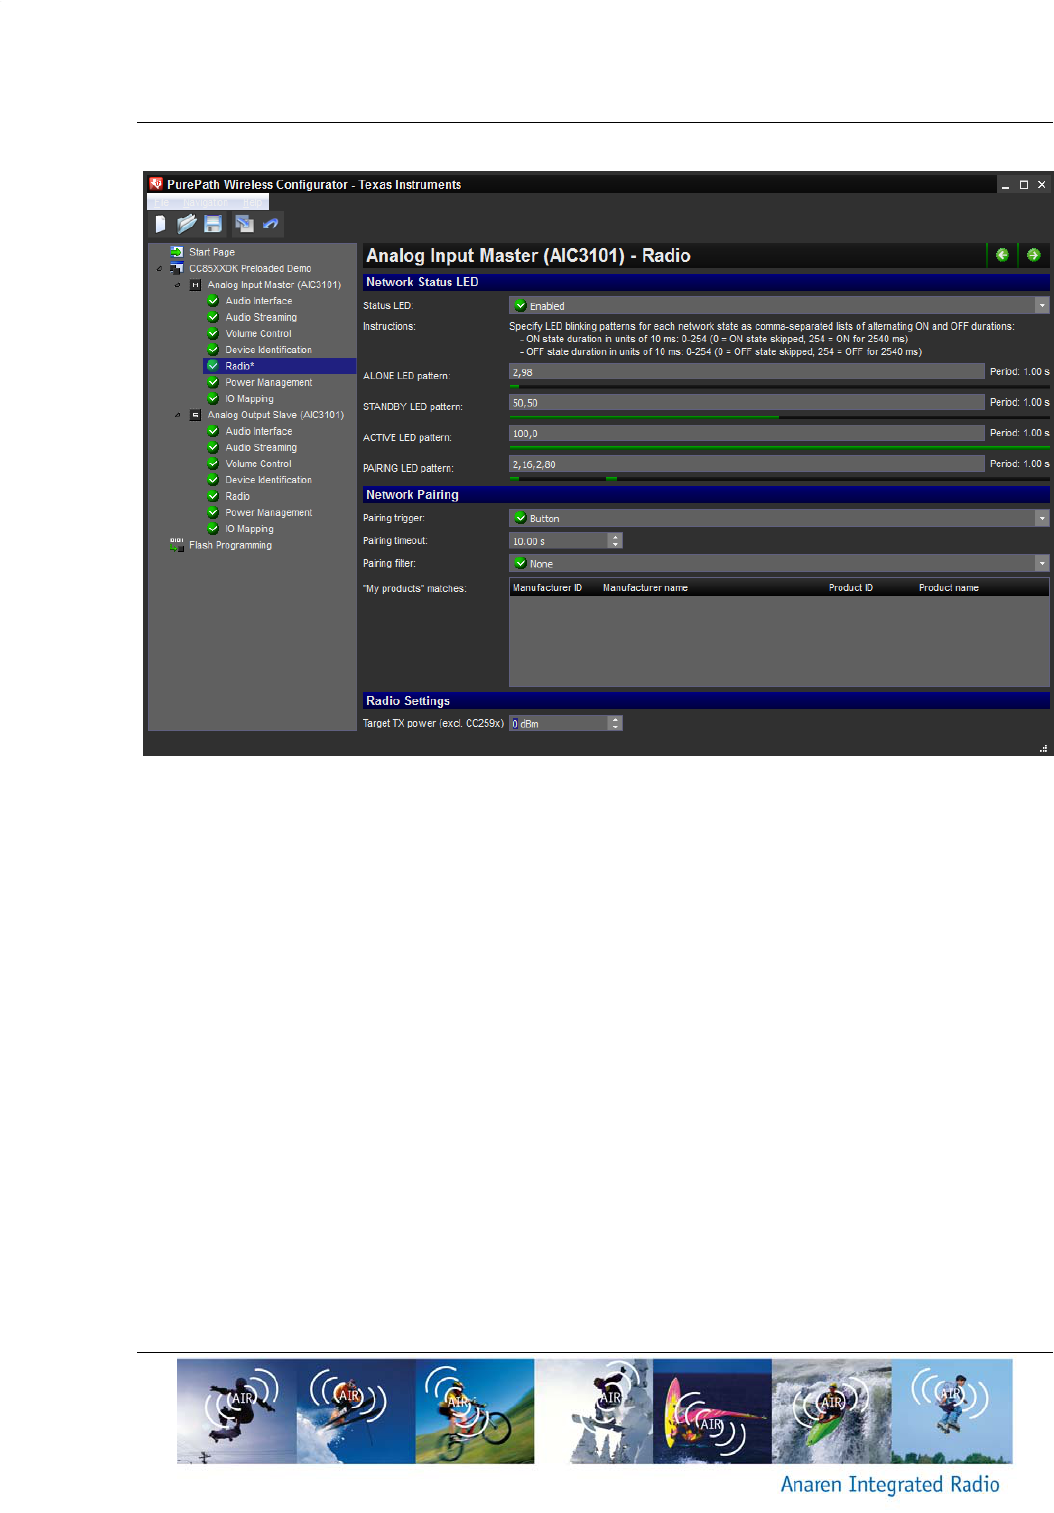The height and width of the screenshot is (1513, 1054).
Task: Click the Target TX power 0 dBm field
Action: point(560,723)
